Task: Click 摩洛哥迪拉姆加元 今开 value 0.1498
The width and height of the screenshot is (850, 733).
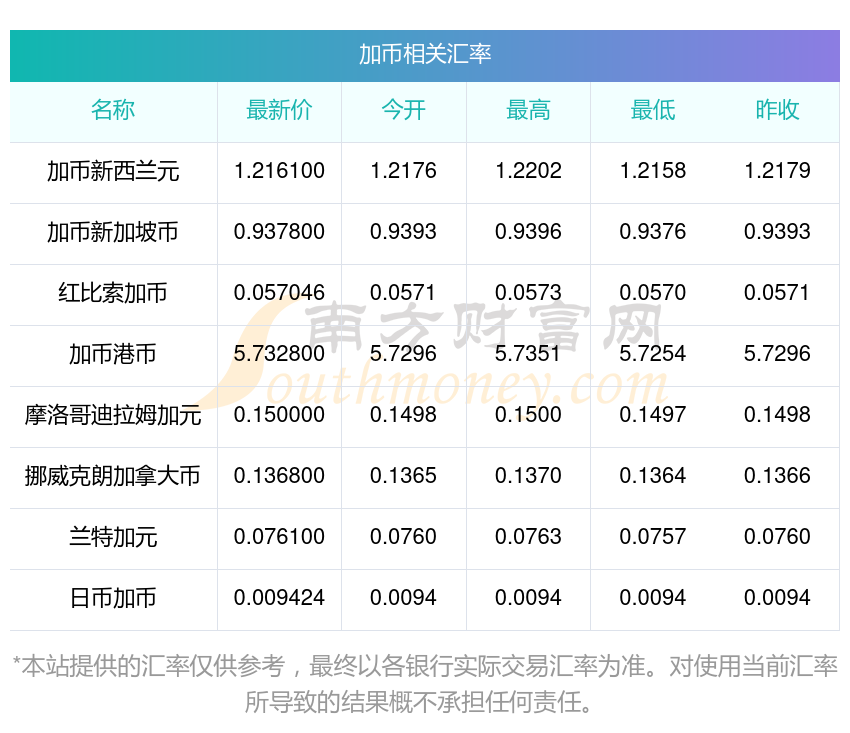Action: [403, 415]
